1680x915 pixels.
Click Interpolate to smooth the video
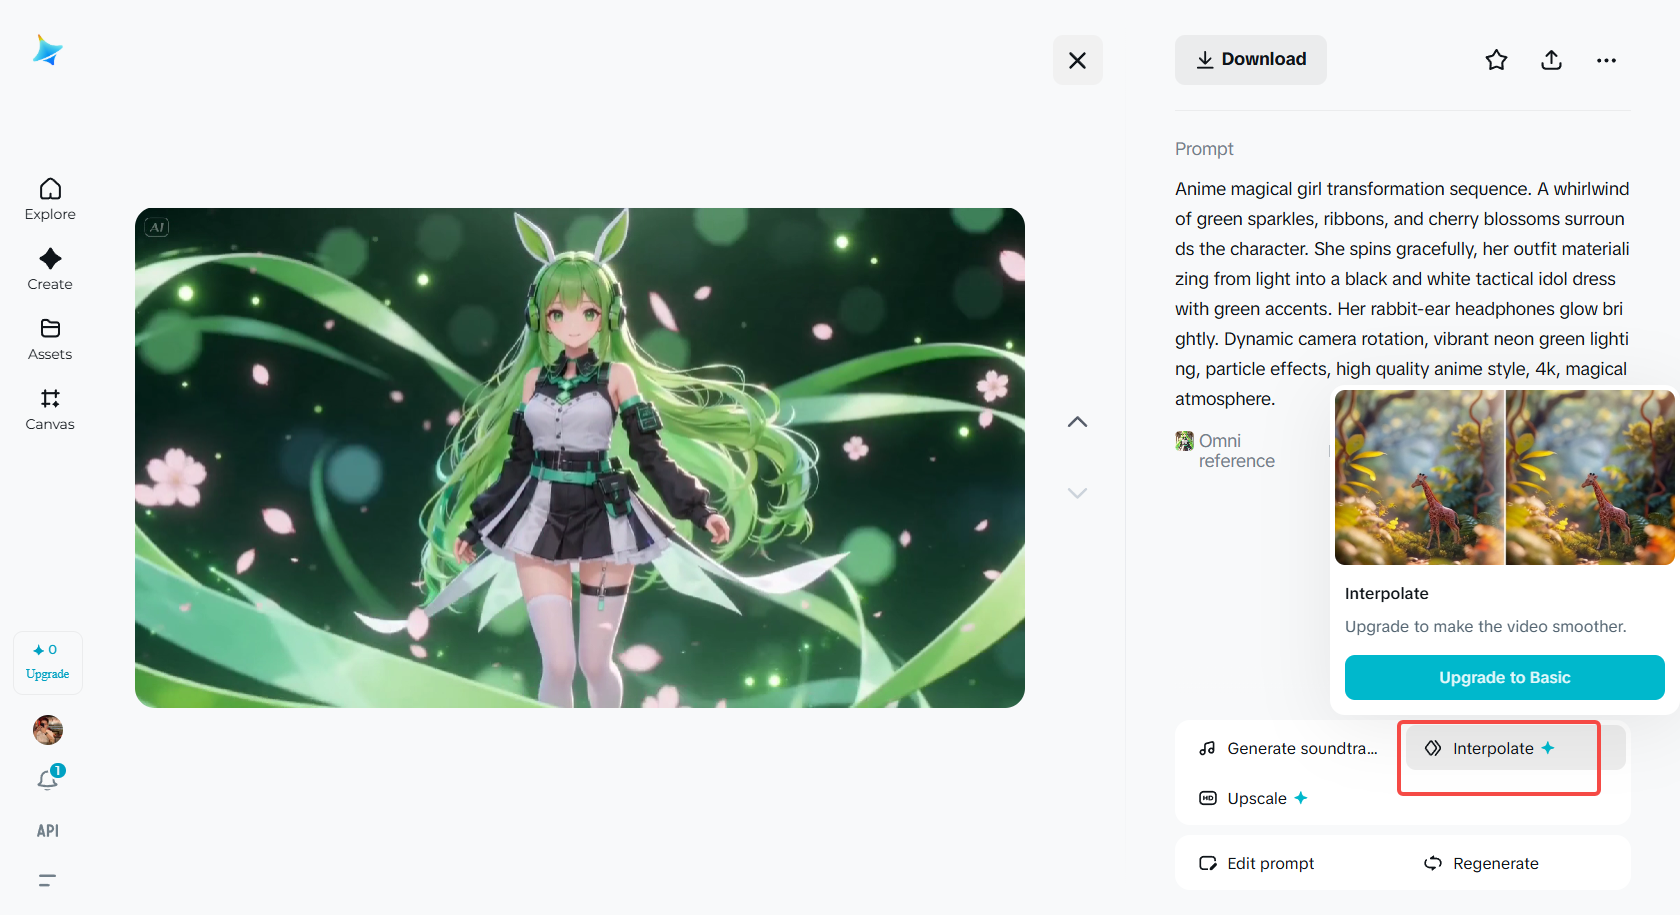pos(1495,747)
